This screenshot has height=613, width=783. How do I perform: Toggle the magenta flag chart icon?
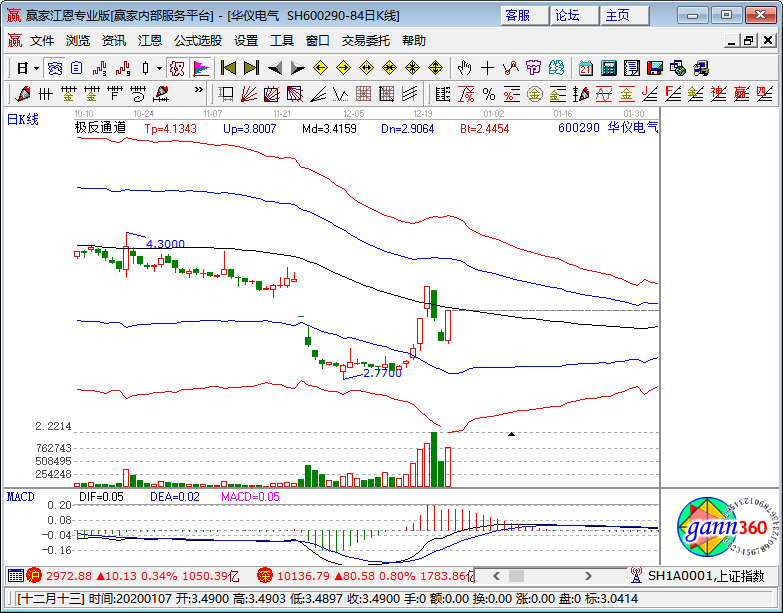pos(200,68)
